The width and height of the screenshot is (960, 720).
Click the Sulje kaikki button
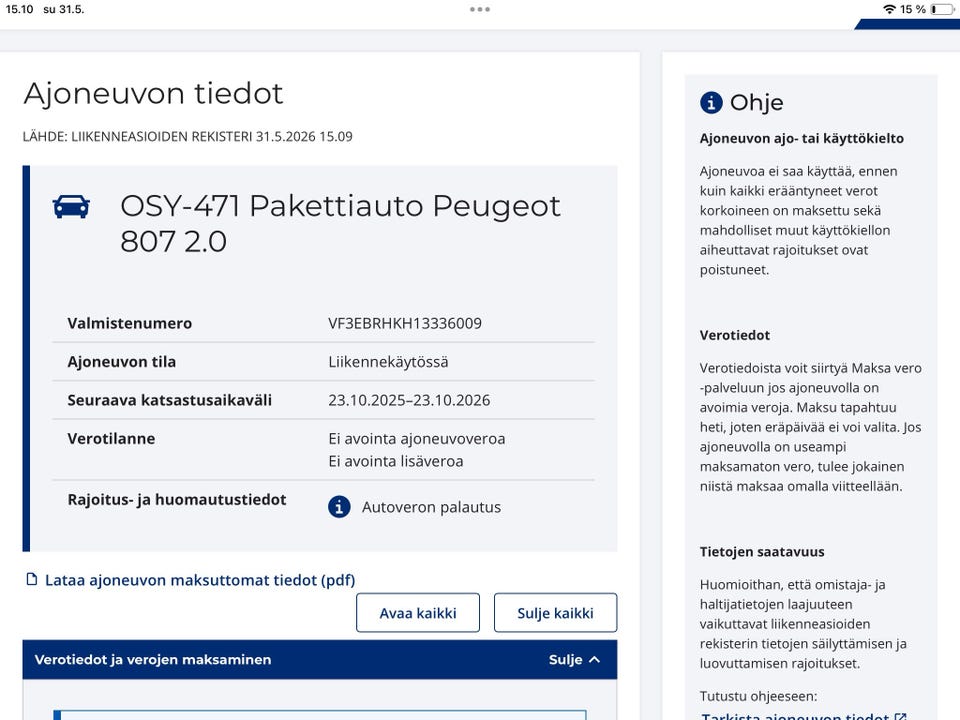pyautogui.click(x=555, y=613)
